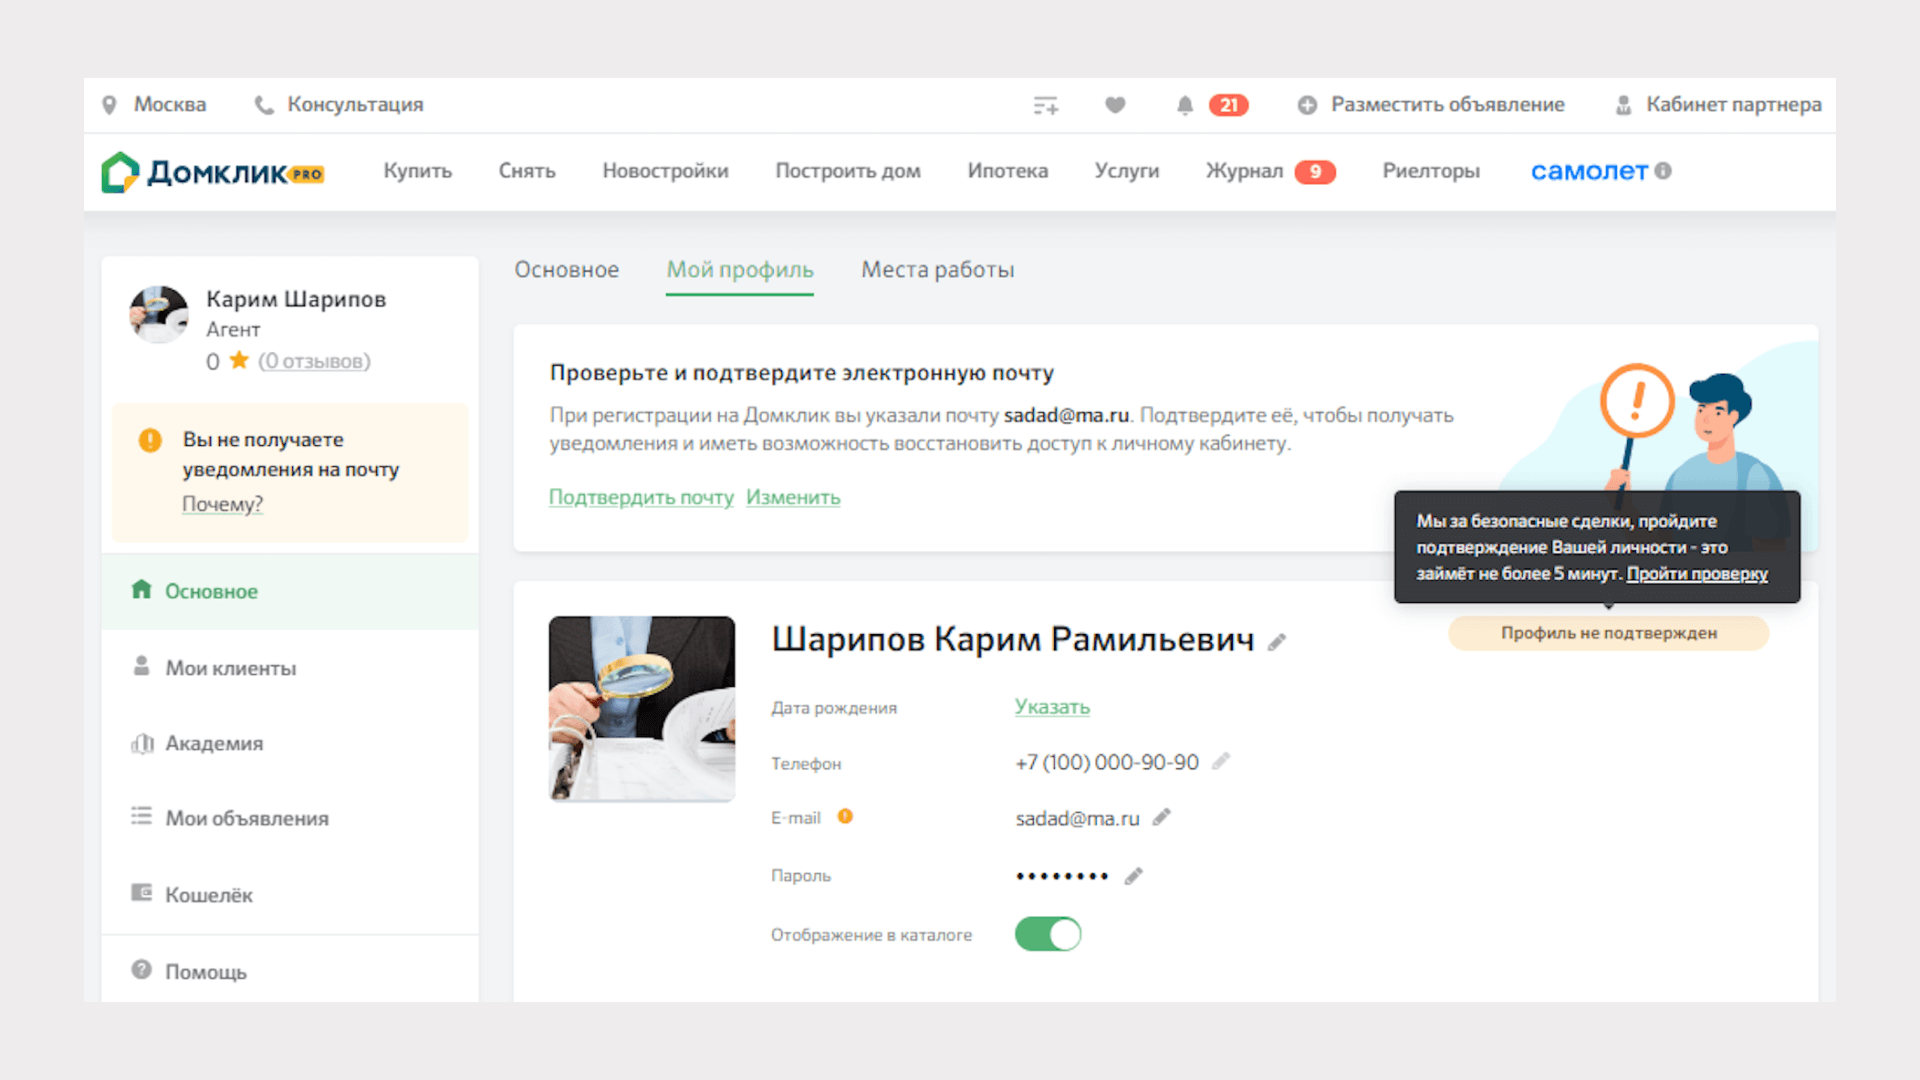Viewport: 1920px width, 1080px height.
Task: Select the Москва city label
Action: pyautogui.click(x=170, y=105)
